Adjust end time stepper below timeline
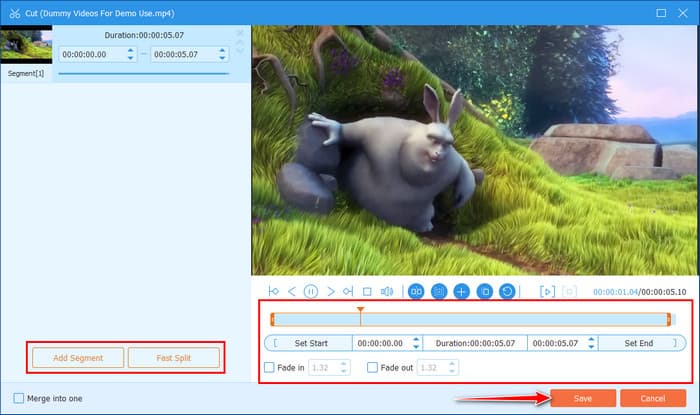 591,342
